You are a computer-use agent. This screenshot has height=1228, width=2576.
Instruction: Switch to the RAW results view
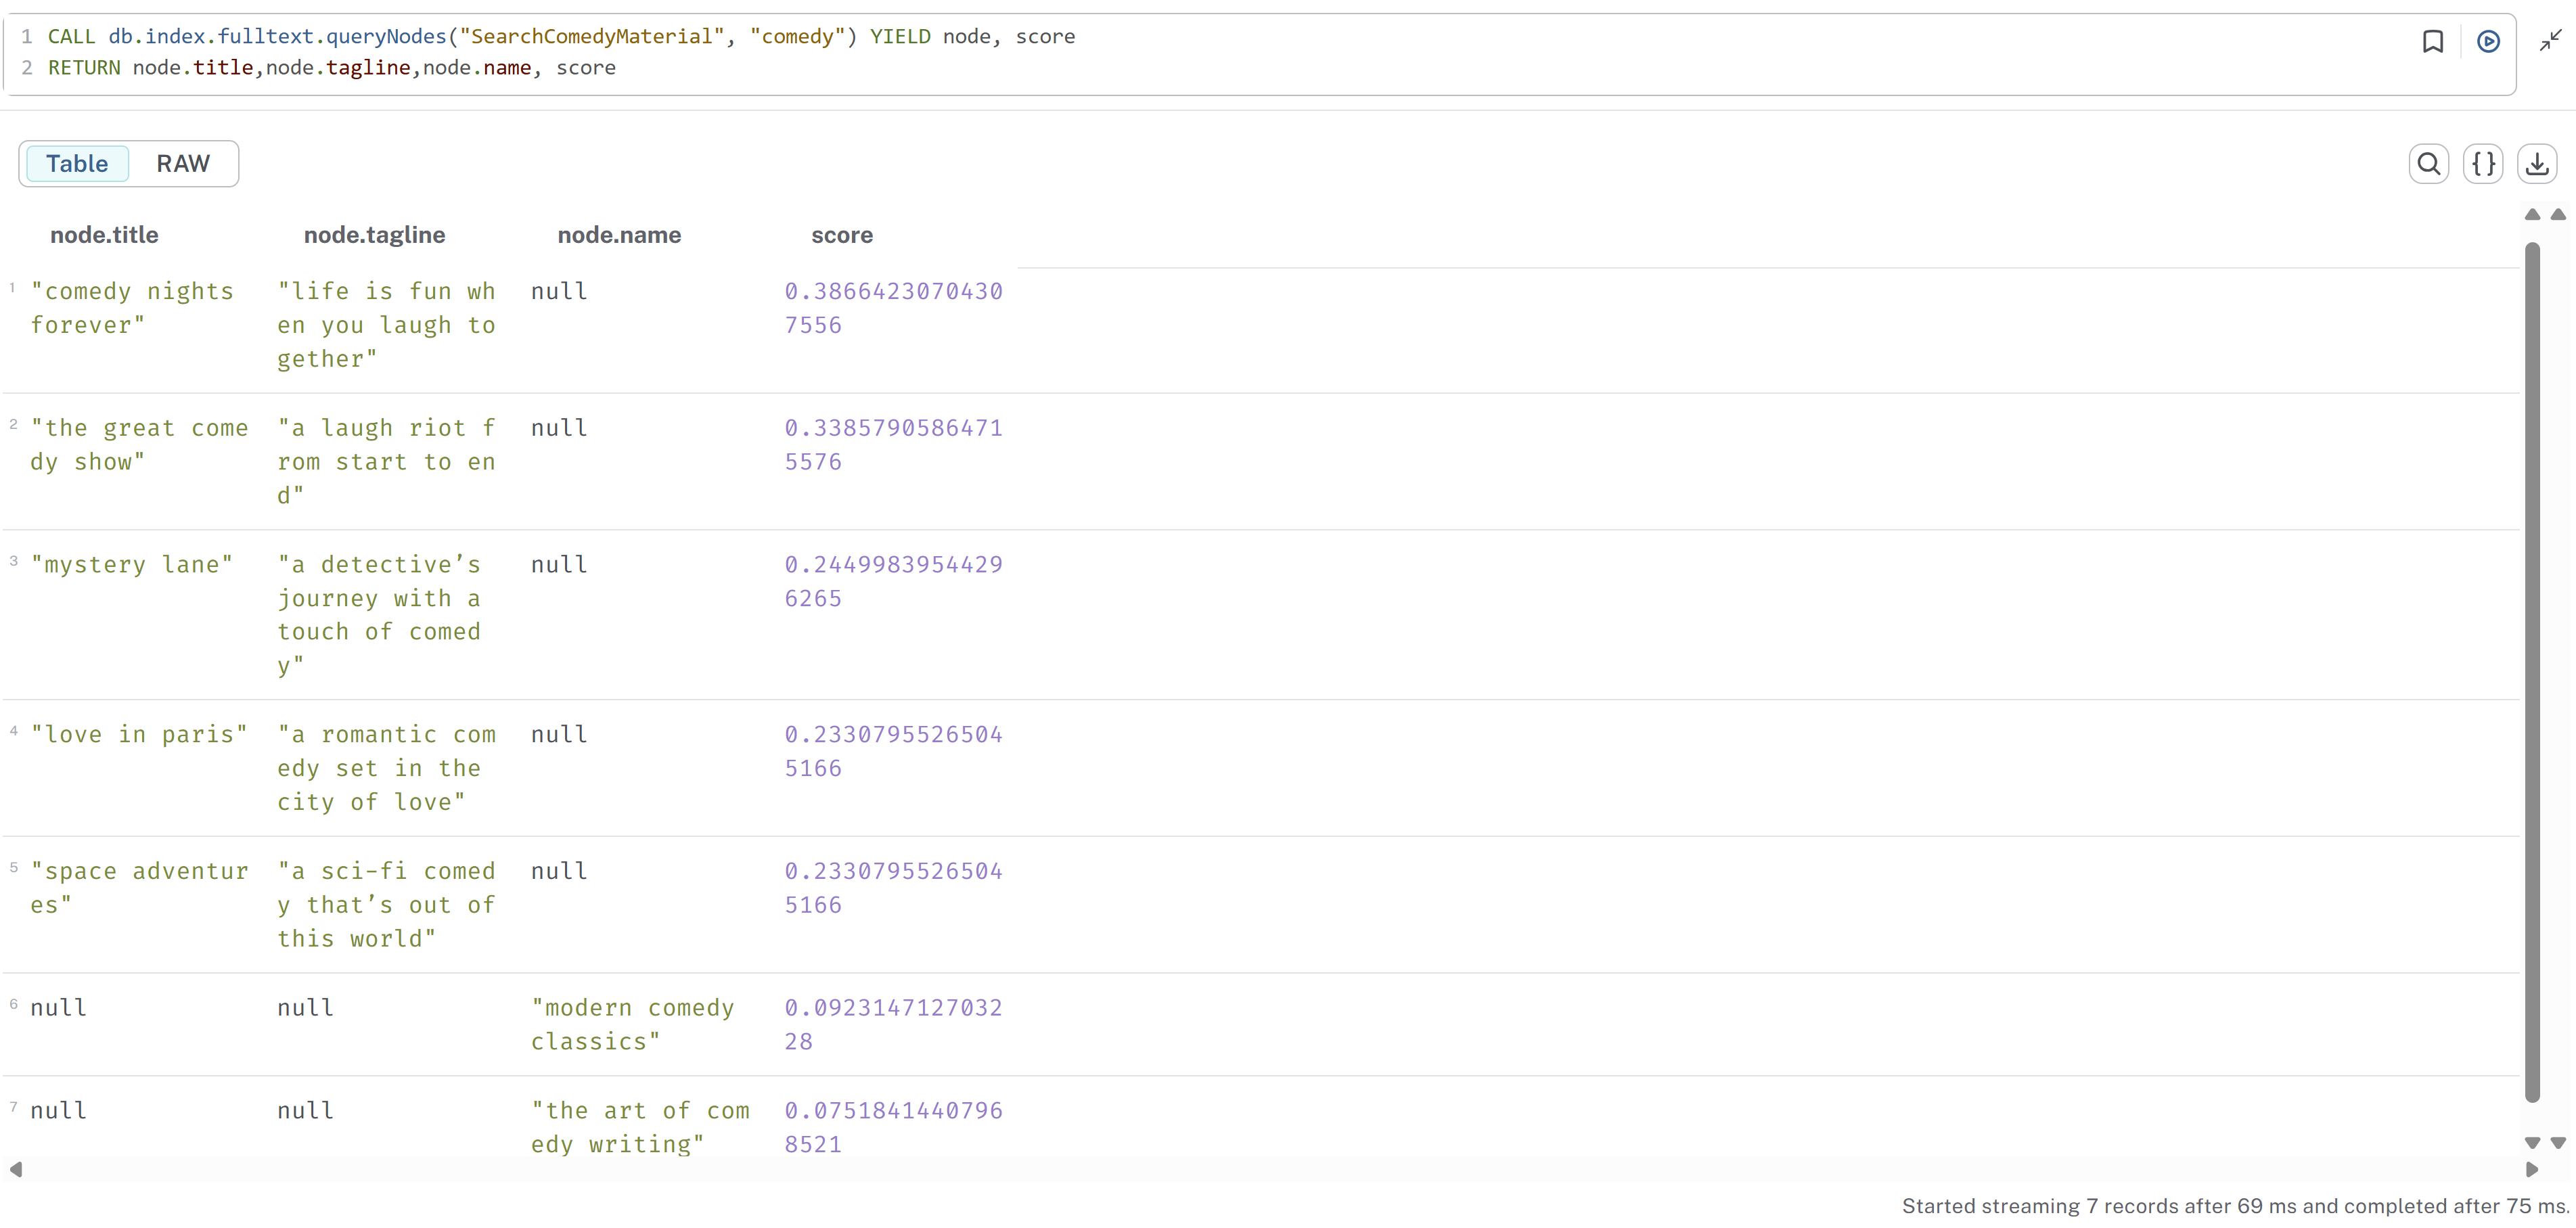point(183,163)
